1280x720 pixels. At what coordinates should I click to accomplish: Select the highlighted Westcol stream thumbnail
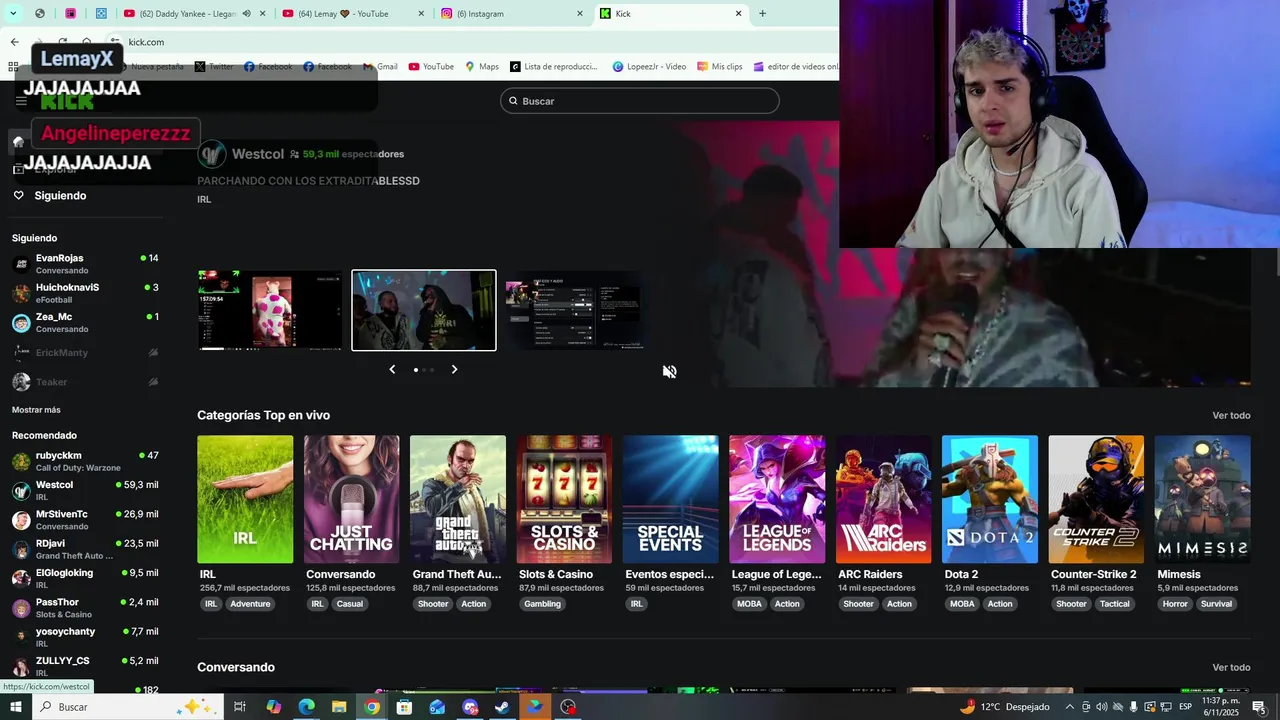[424, 310]
